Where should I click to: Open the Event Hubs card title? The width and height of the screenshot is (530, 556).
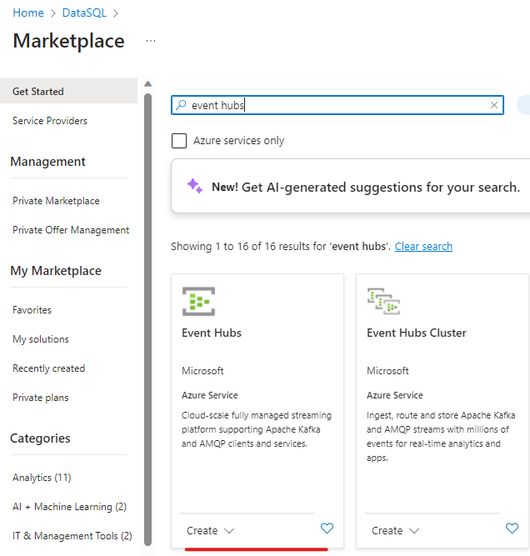212,333
